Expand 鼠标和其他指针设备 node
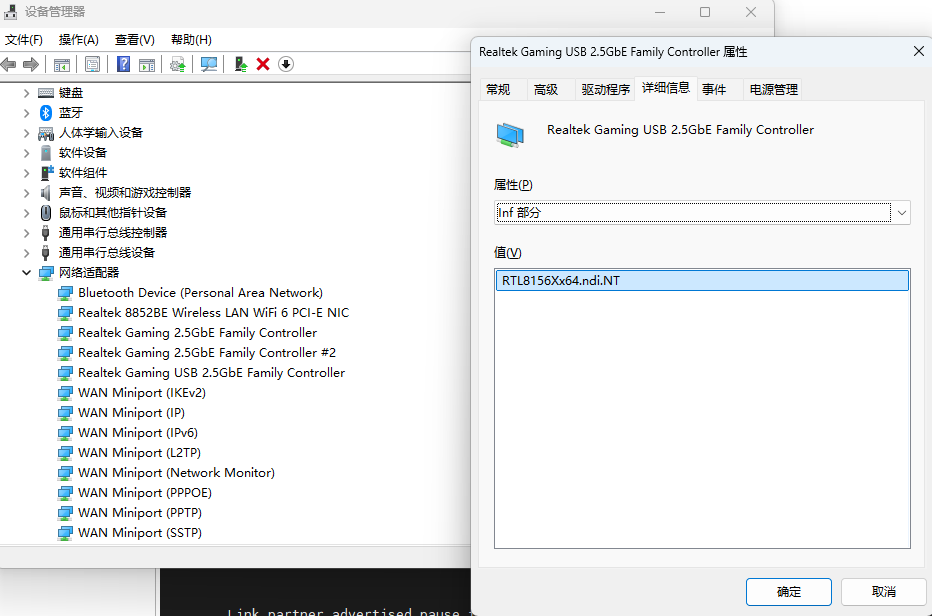932x616 pixels. pyautogui.click(x=26, y=213)
